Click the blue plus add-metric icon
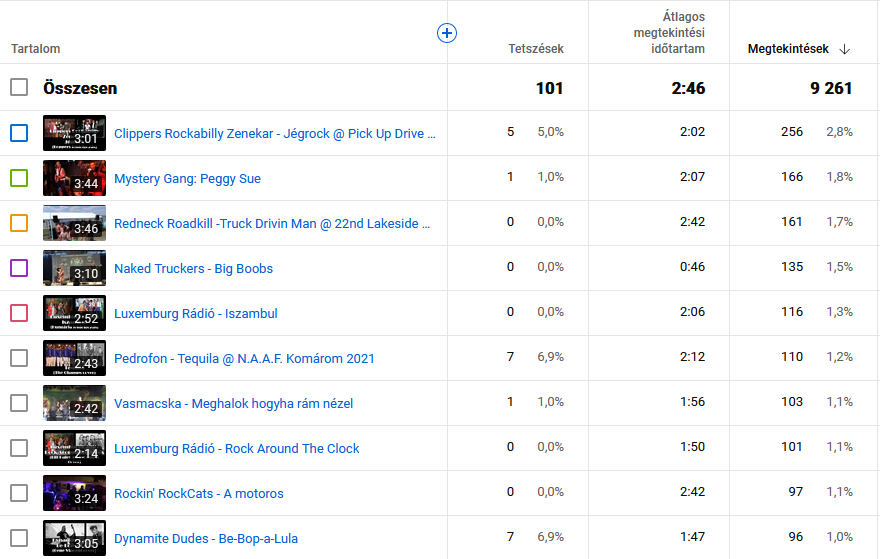This screenshot has width=880, height=559. point(447,33)
